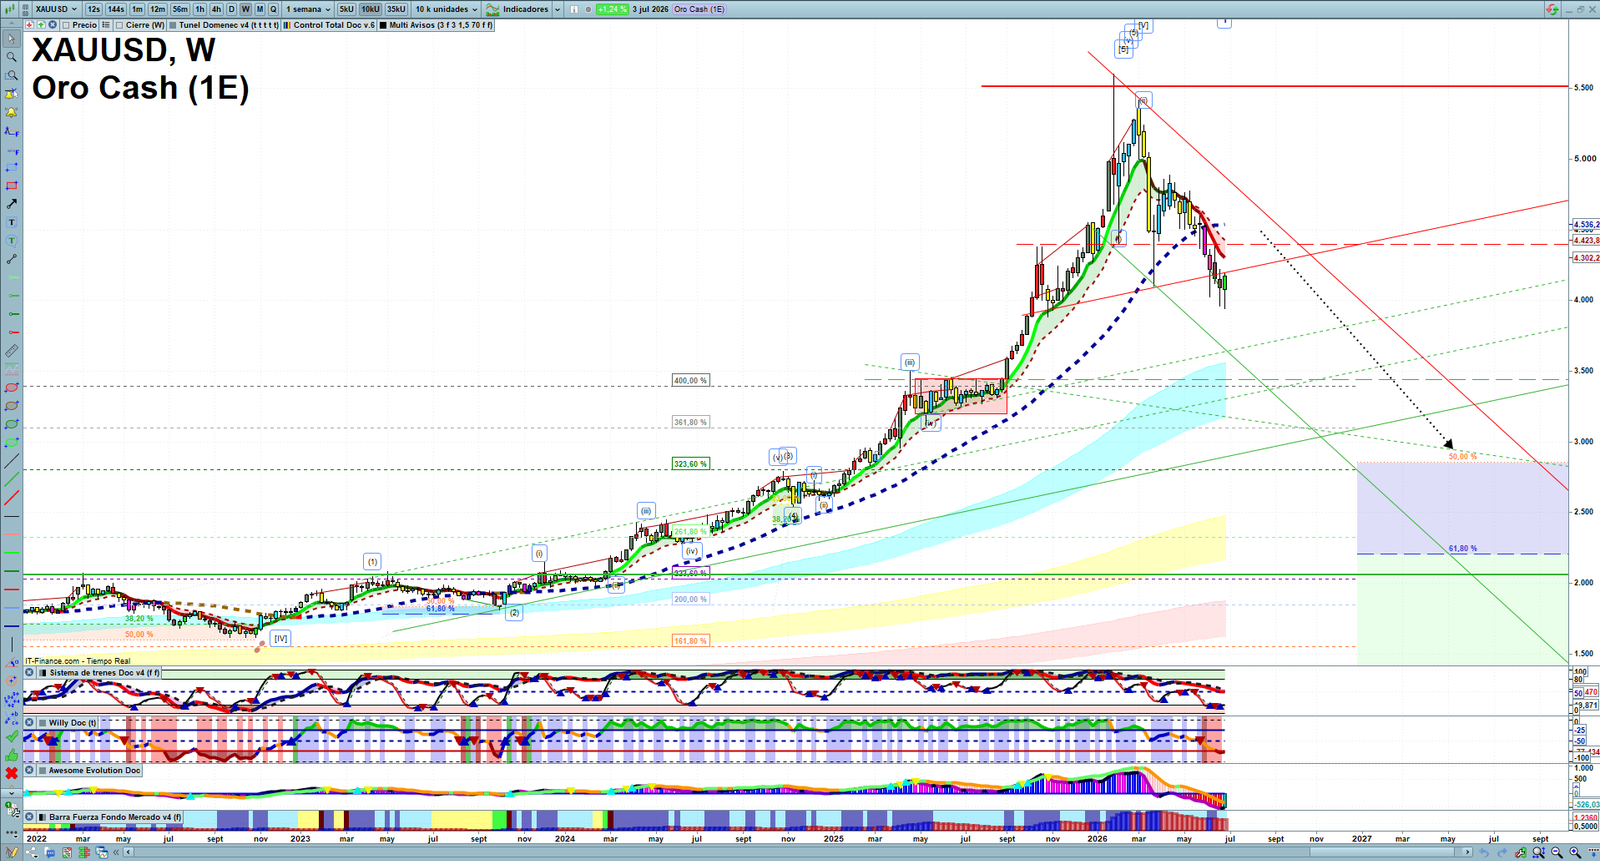Select the red rectangle drawing tool
This screenshot has width=1600, height=861.
coord(12,185)
